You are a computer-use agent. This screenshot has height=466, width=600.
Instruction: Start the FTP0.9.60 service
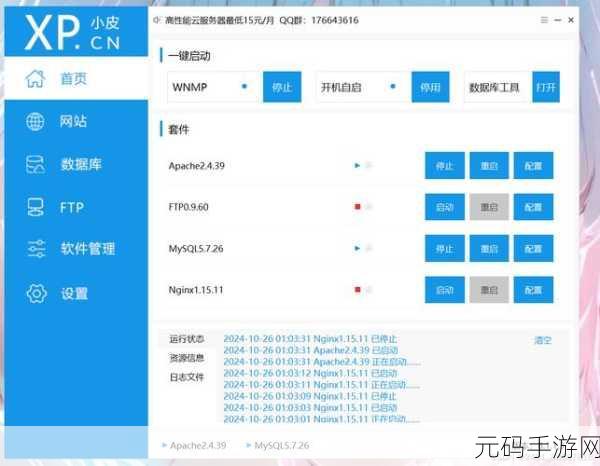coord(445,207)
